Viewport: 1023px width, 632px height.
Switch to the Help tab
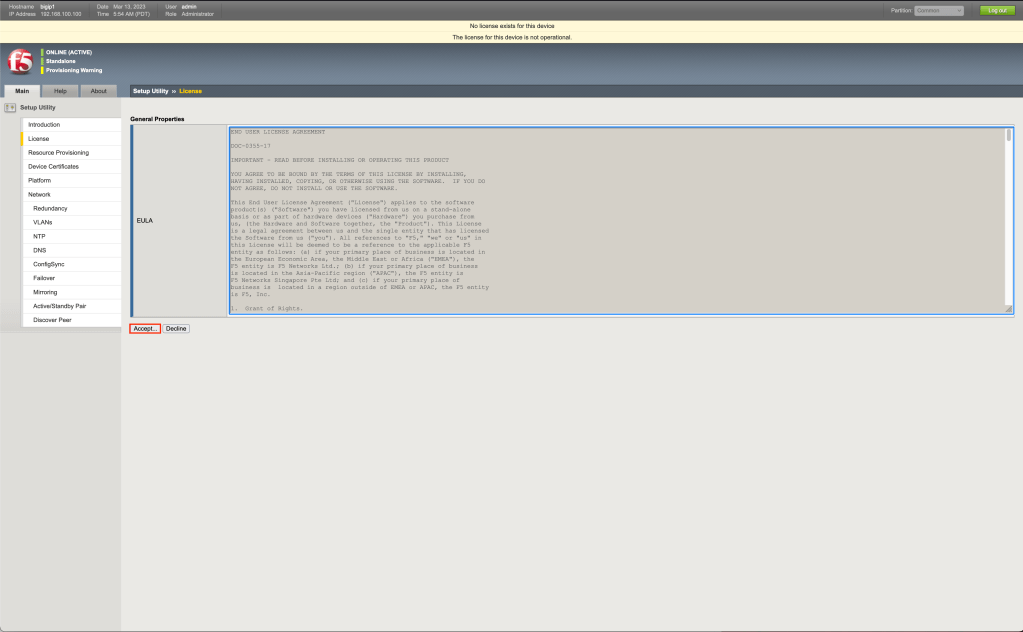point(60,91)
